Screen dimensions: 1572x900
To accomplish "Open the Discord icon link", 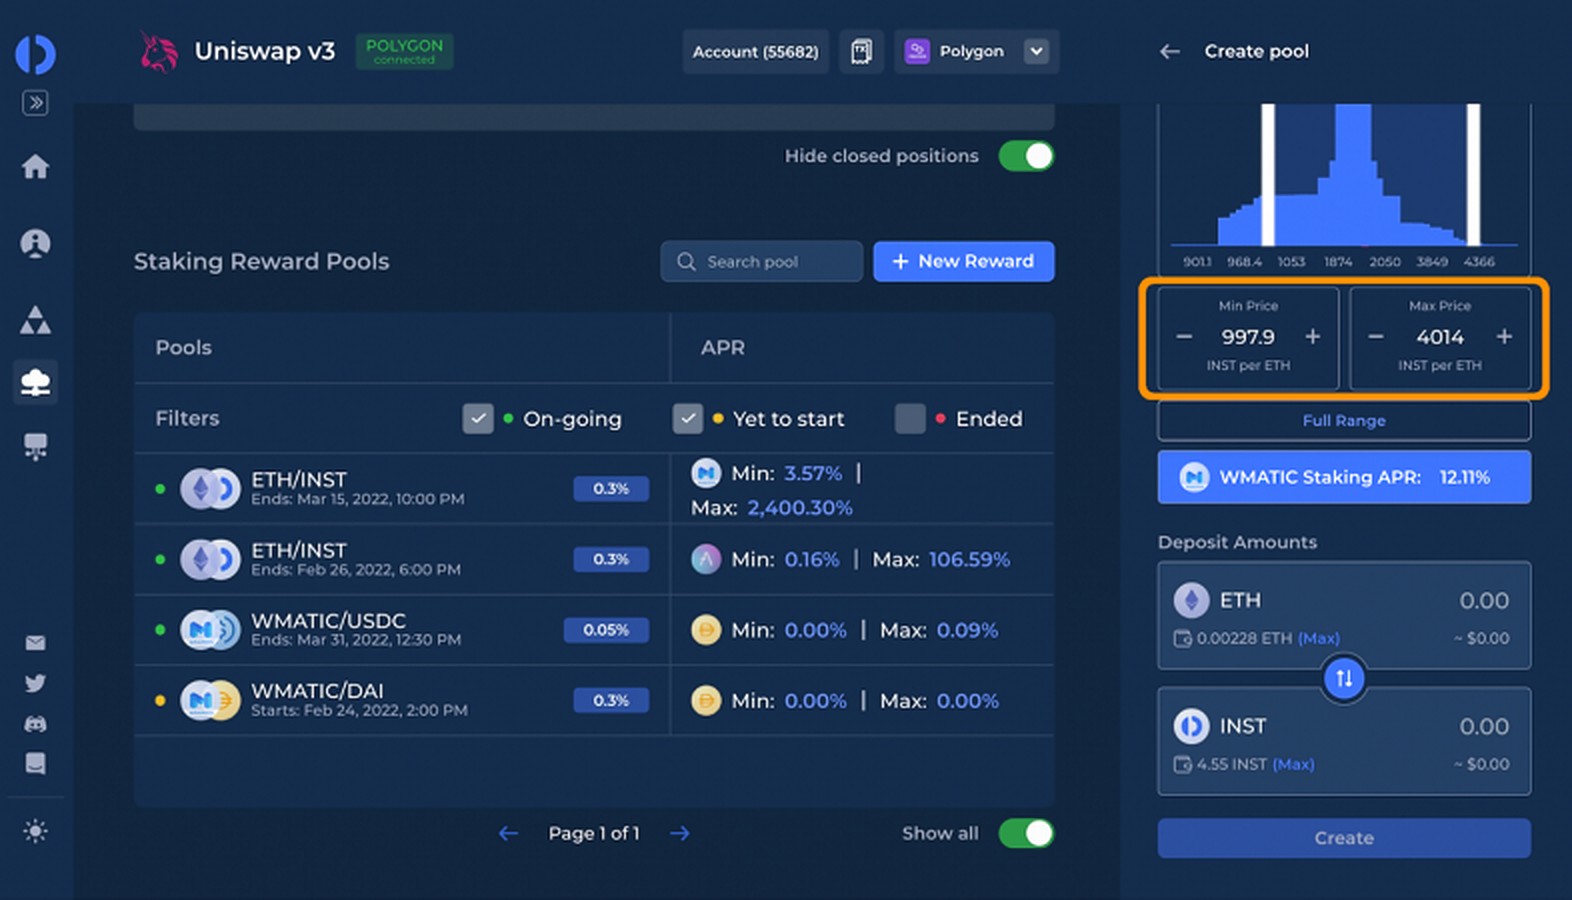I will click(x=35, y=724).
